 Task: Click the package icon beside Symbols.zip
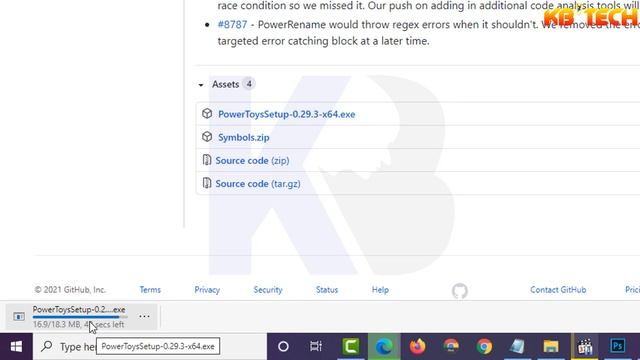(x=207, y=137)
